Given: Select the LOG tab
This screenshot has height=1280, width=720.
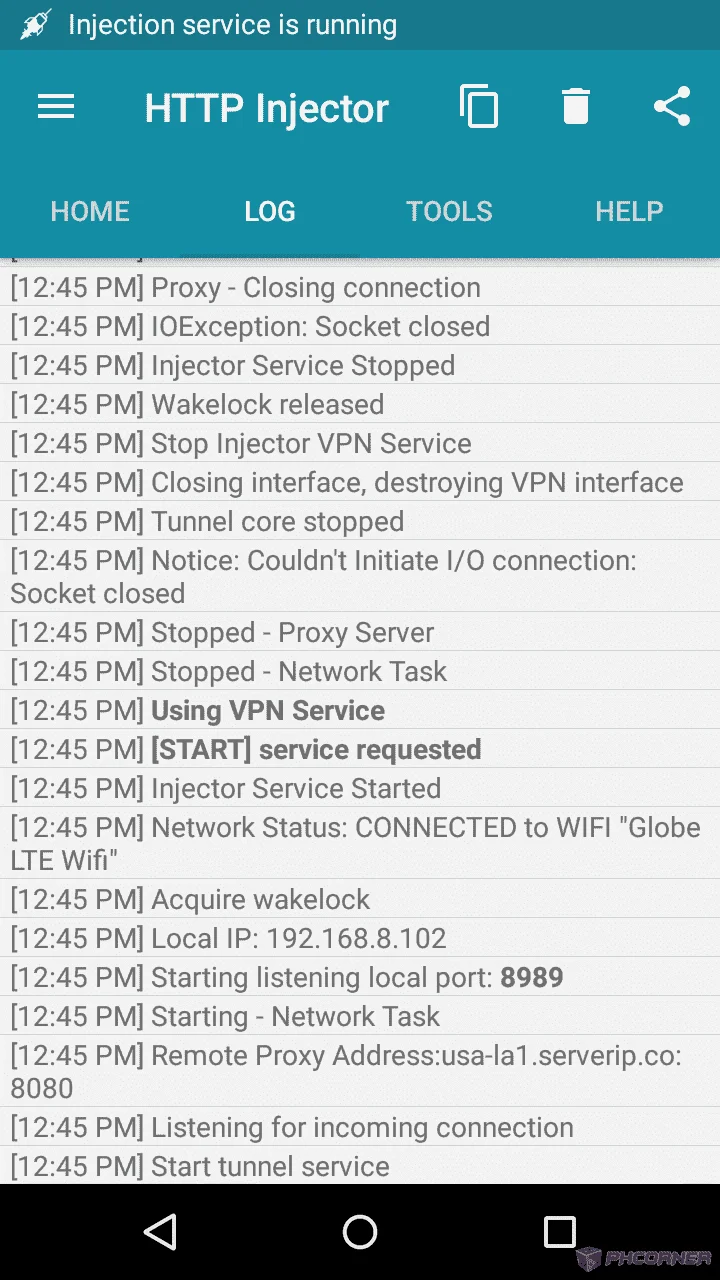Looking at the screenshot, I should 270,211.
